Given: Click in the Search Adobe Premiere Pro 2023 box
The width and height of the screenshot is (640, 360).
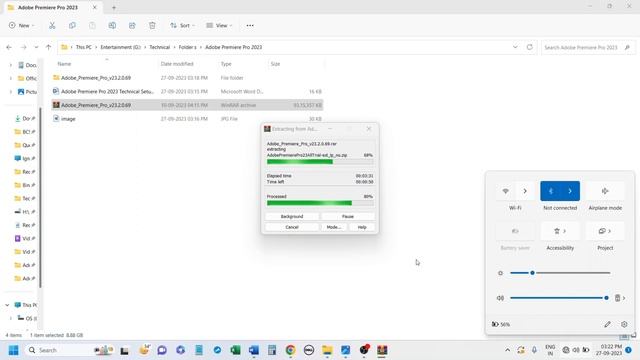Looking at the screenshot, I should 588,47.
